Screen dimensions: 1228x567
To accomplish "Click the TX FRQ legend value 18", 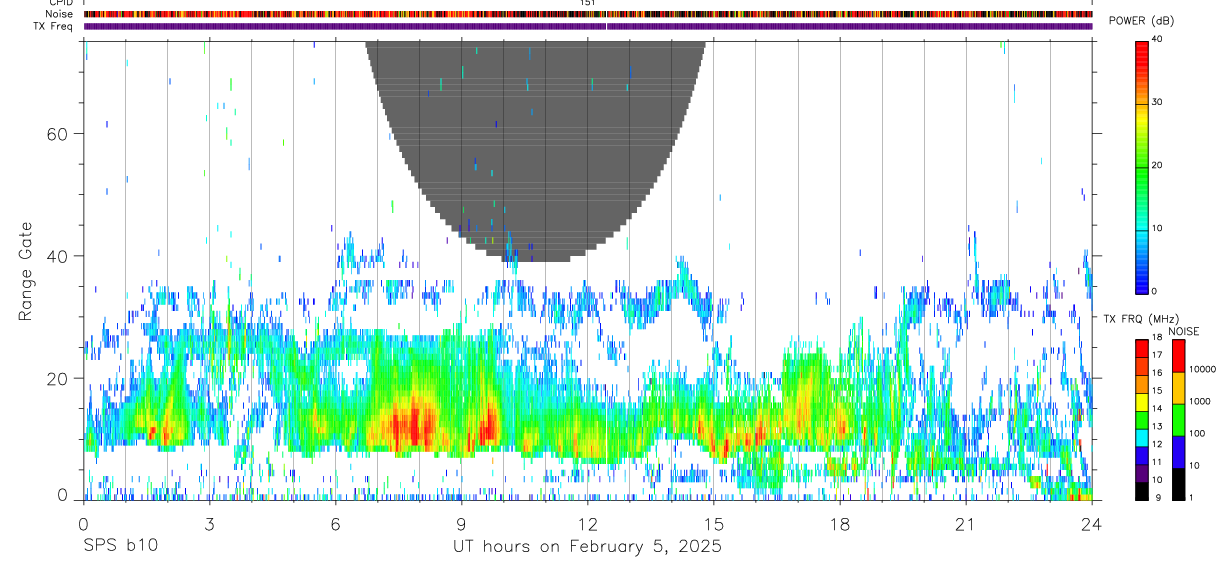I will click(1157, 338).
